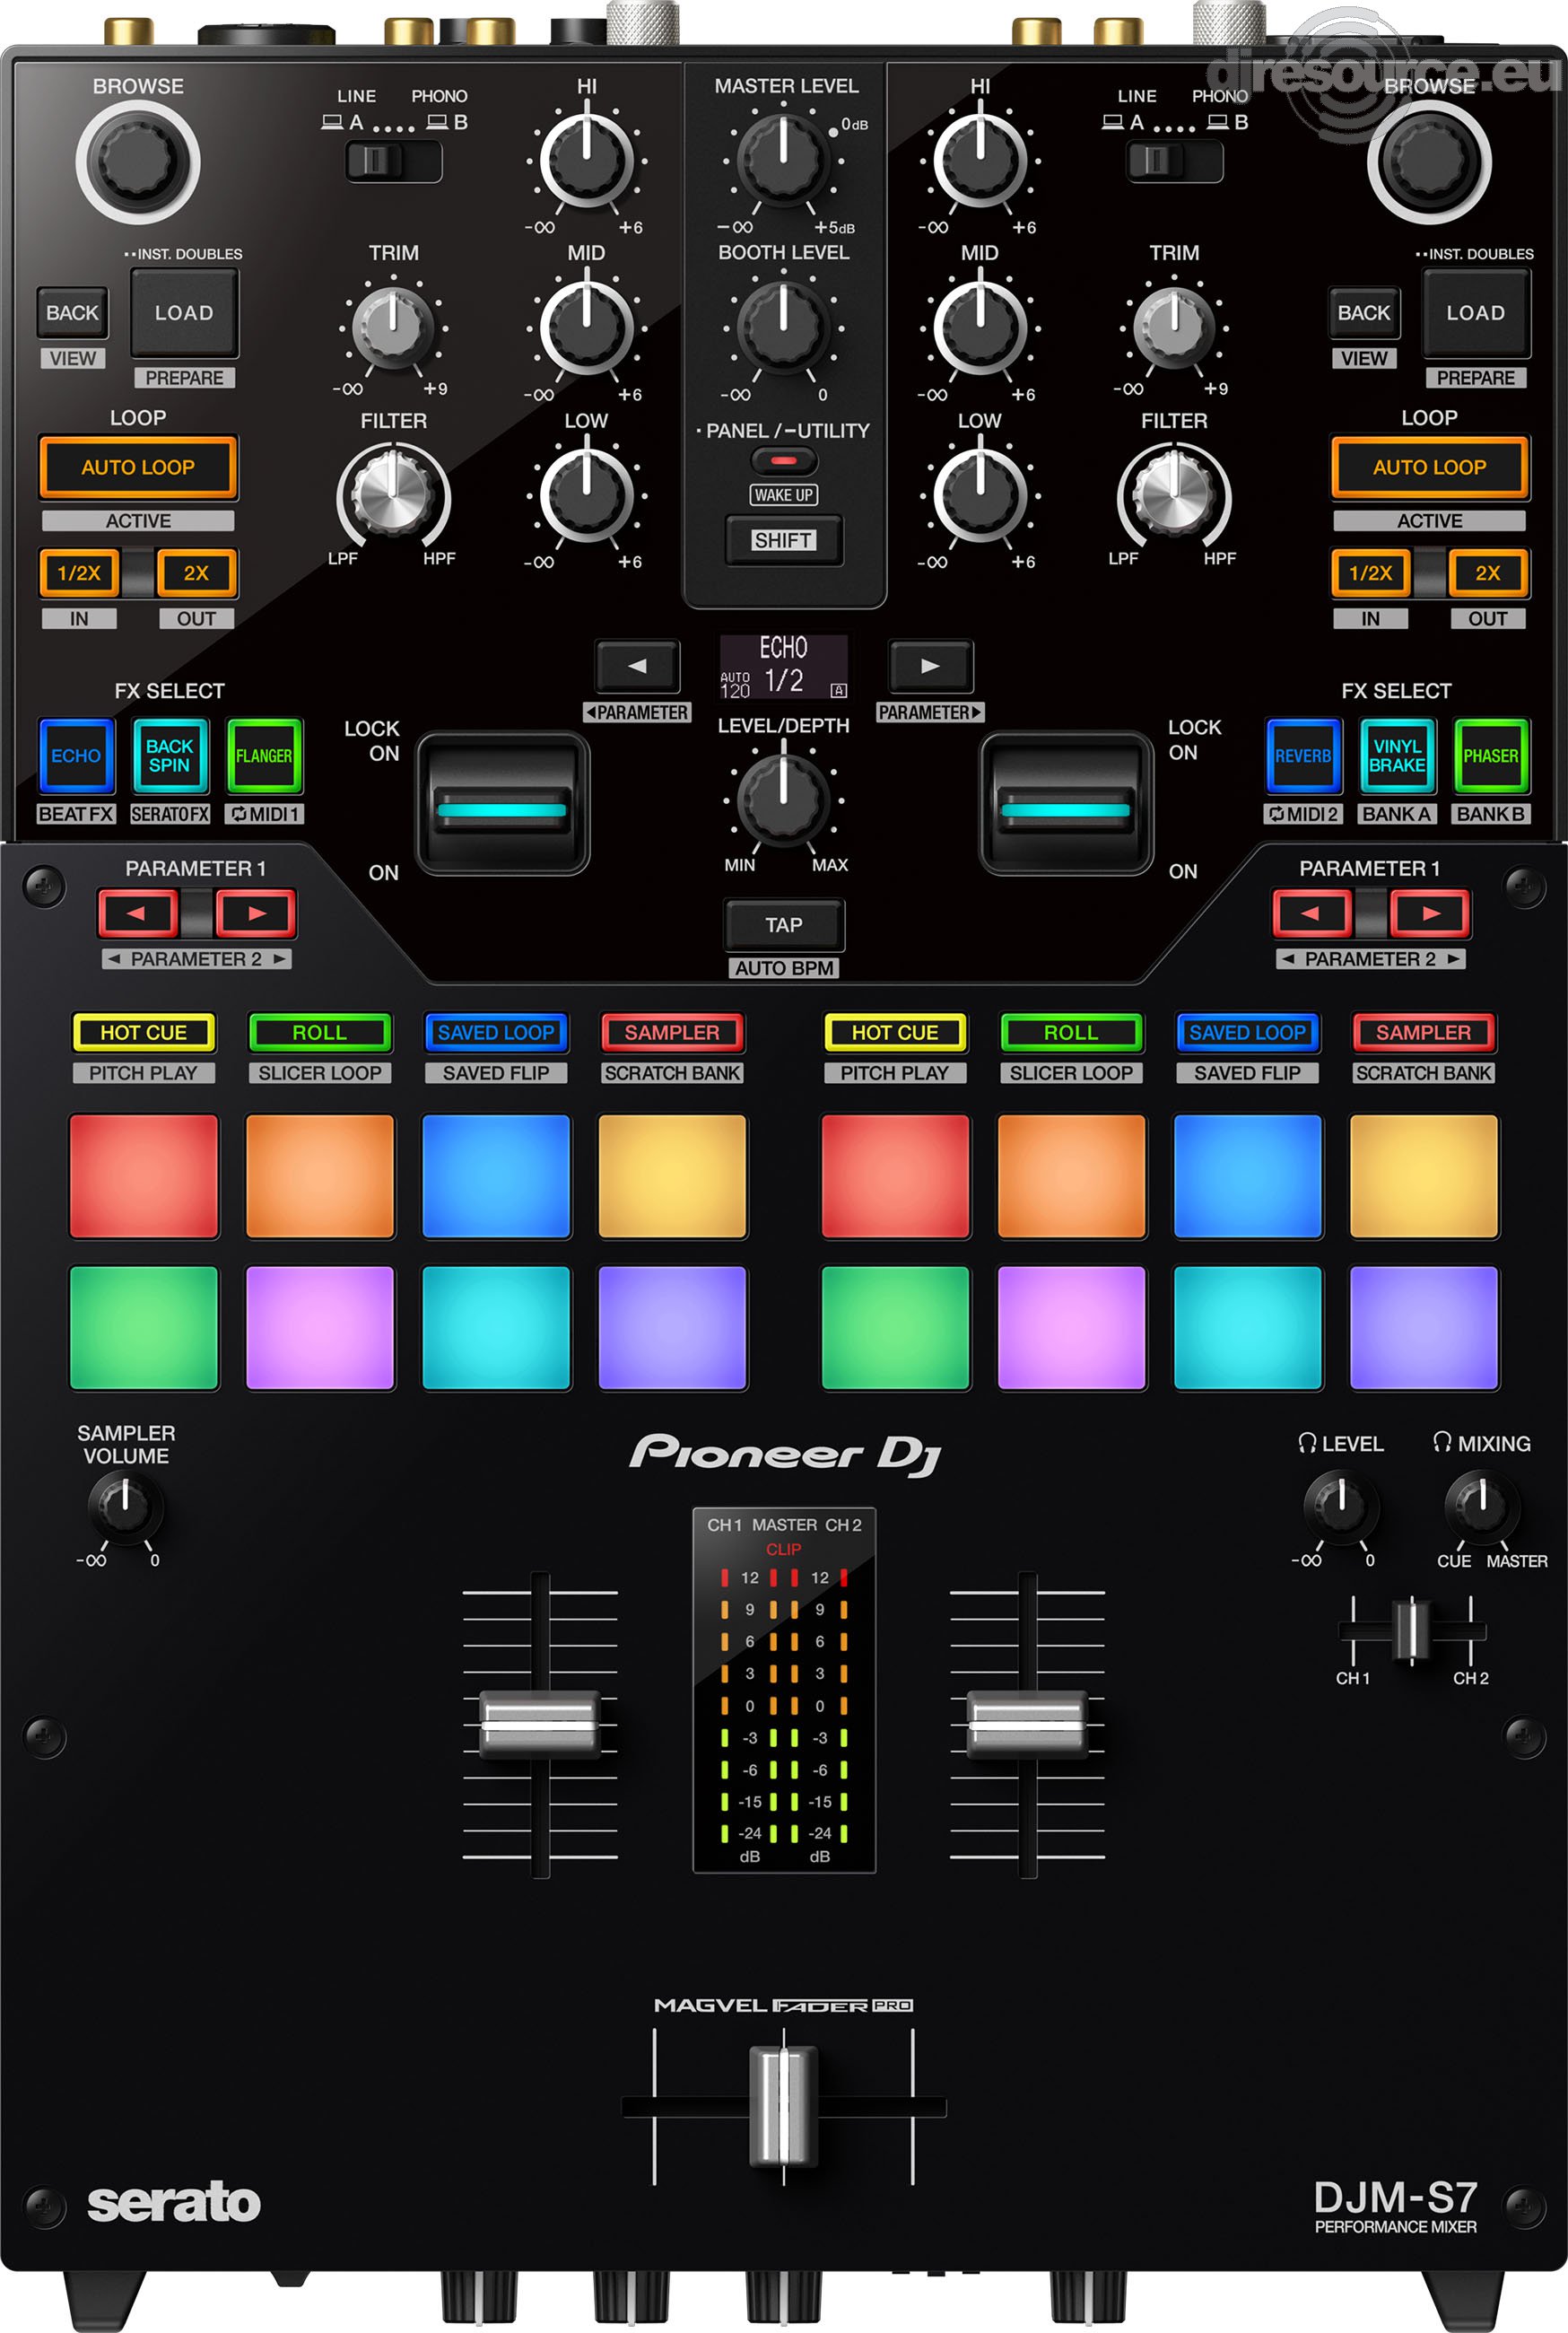Click the left FLANGER effect button
1568x2333 pixels.
[x=264, y=756]
